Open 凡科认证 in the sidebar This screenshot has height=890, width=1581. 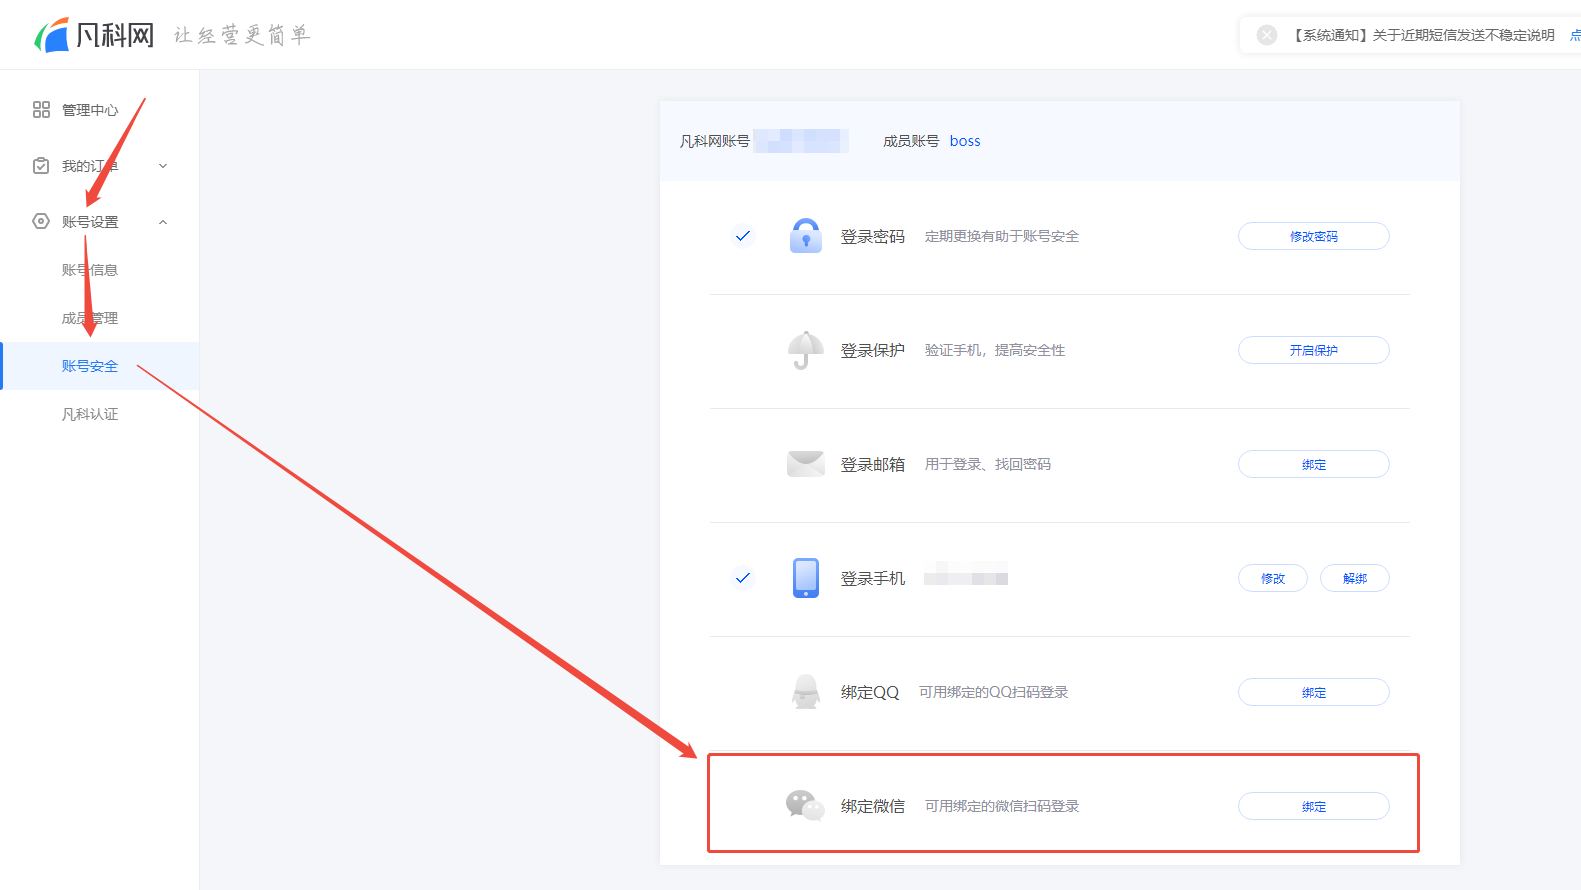(90, 414)
